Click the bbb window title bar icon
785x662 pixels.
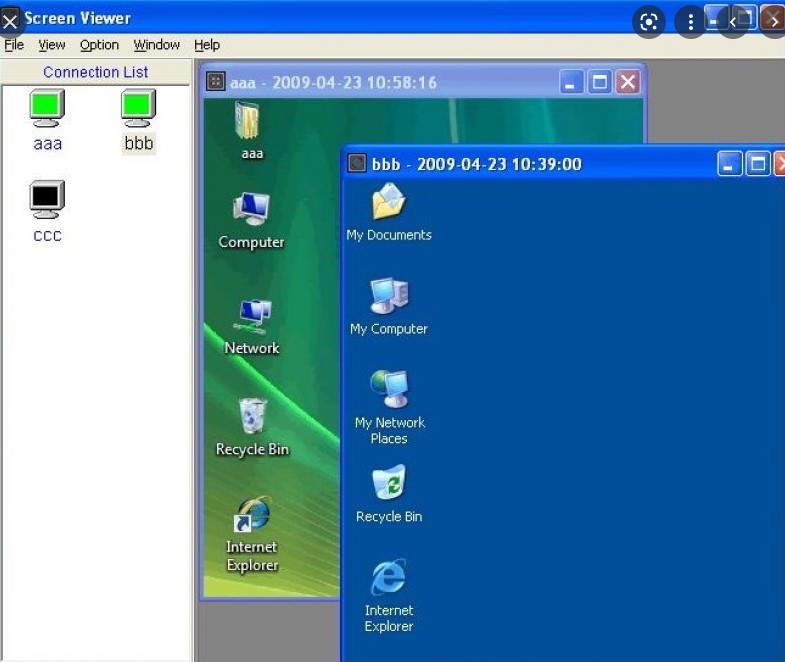[357, 163]
